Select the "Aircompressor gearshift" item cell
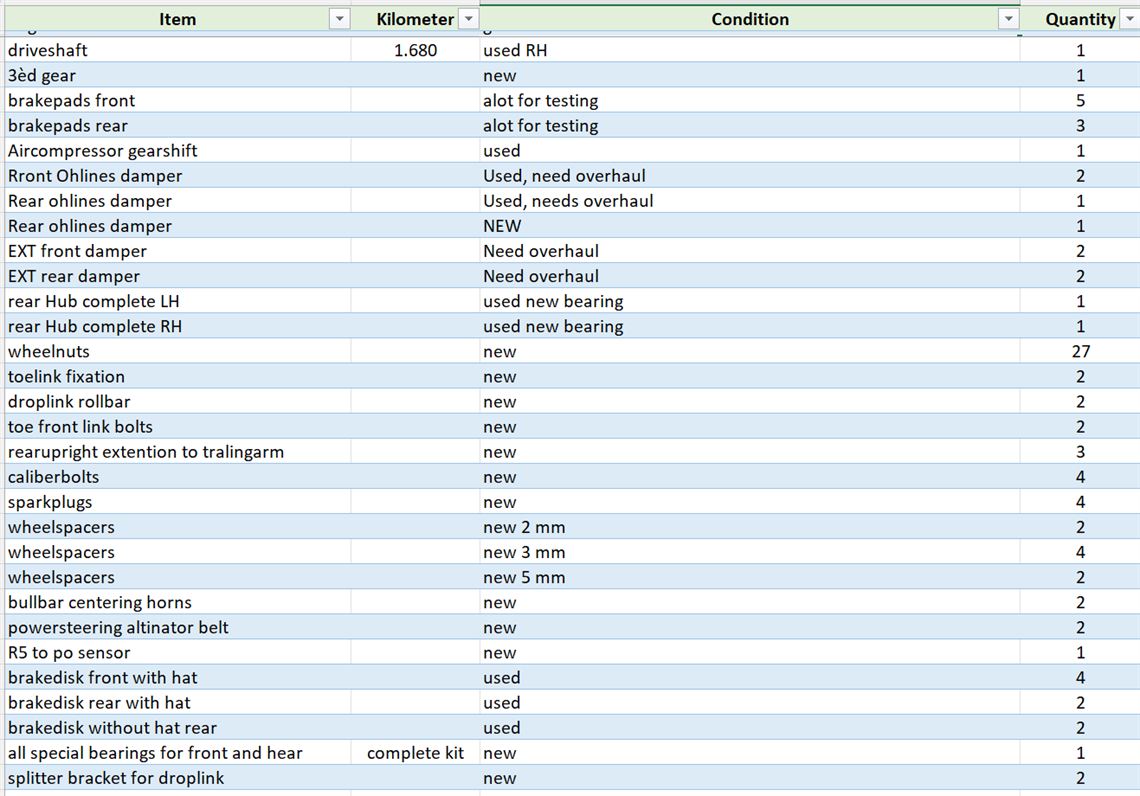Image resolution: width=1140 pixels, height=796 pixels. tap(178, 151)
